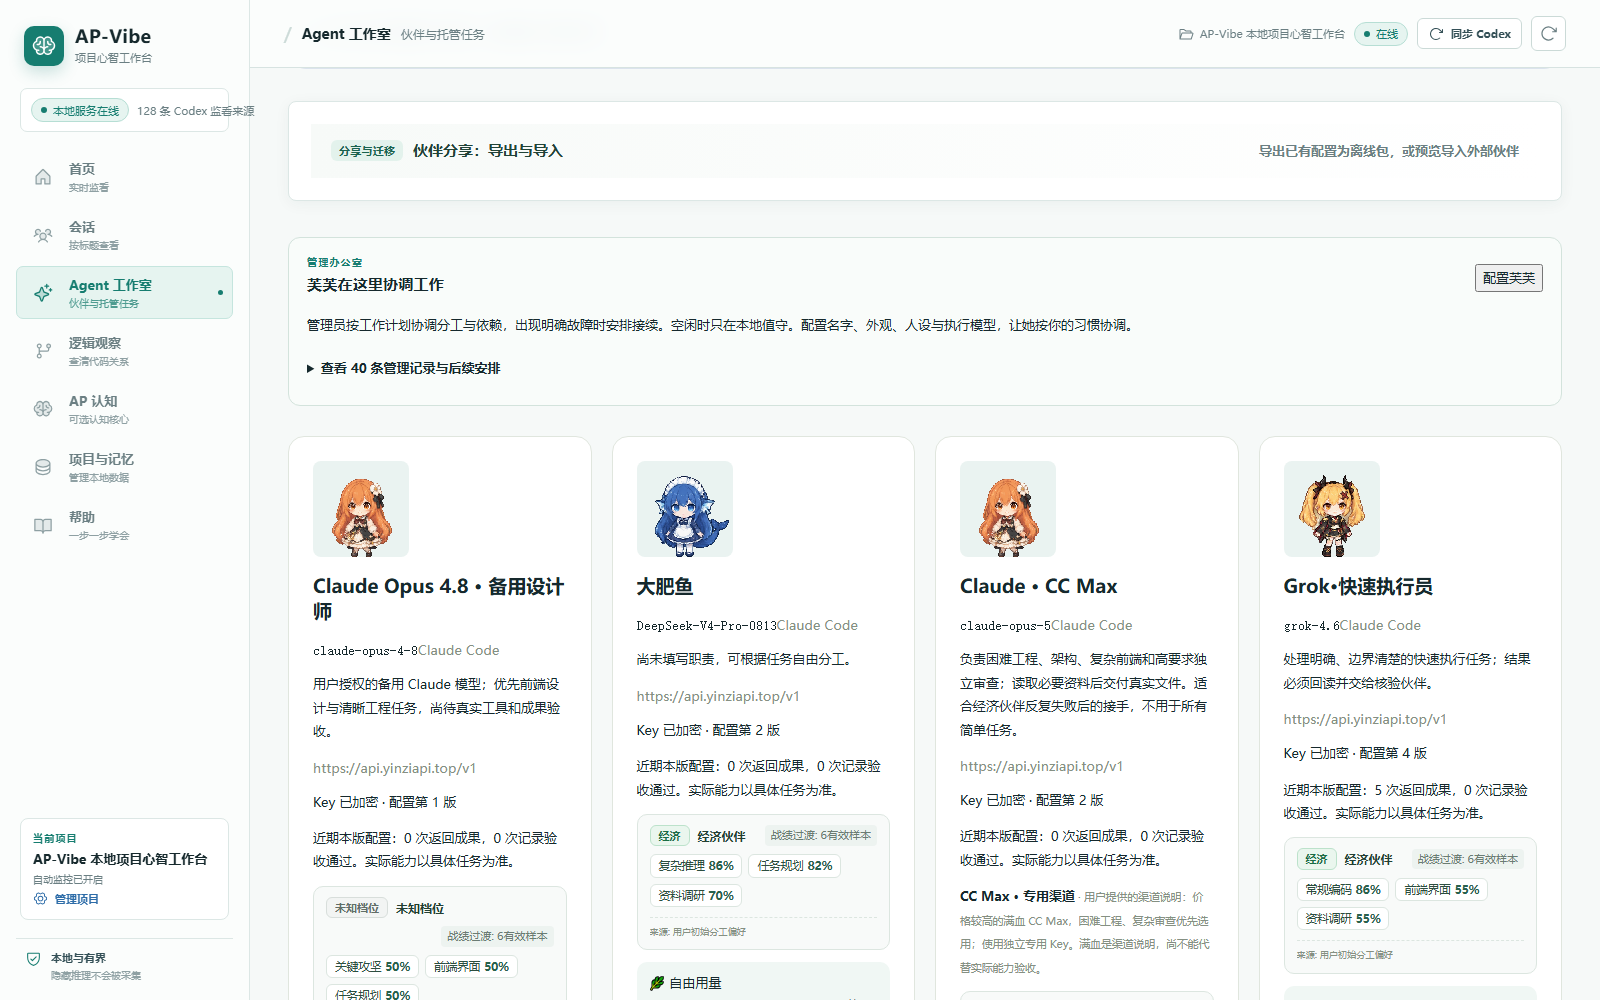Click Key 已加密 · 配置第 4 版

(1355, 753)
